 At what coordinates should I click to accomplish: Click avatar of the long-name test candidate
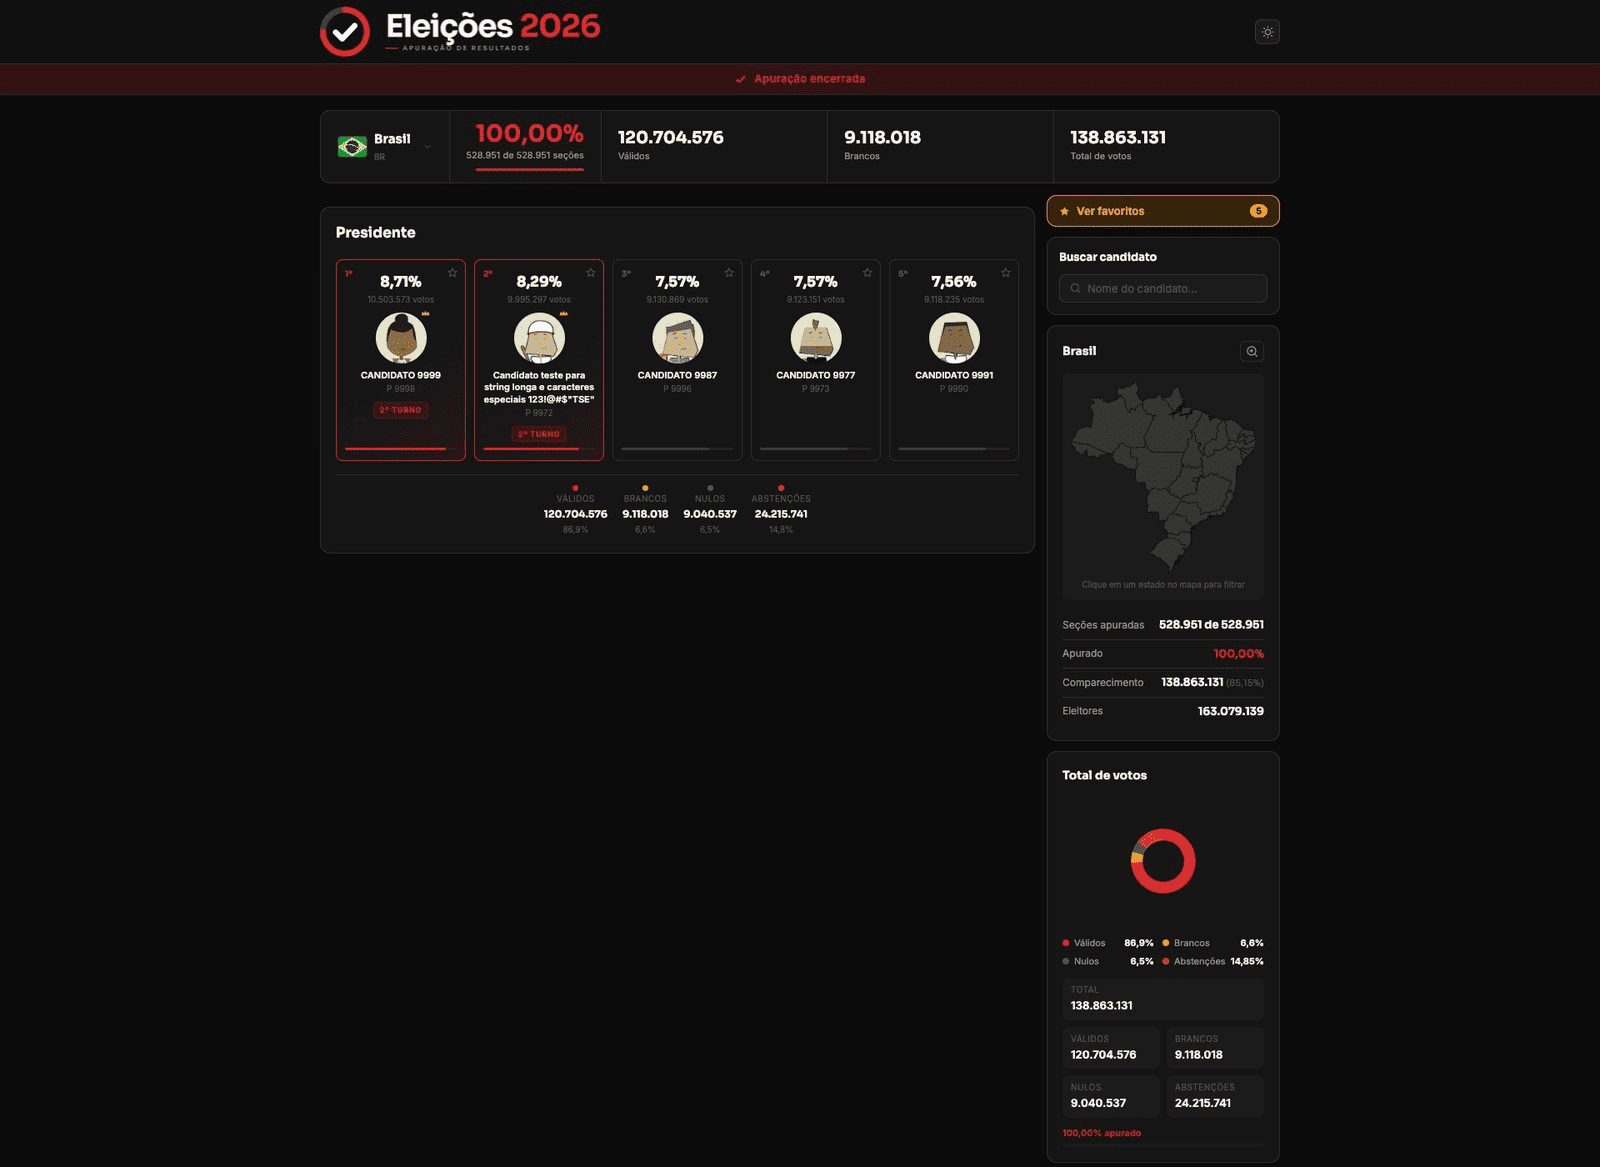click(539, 338)
